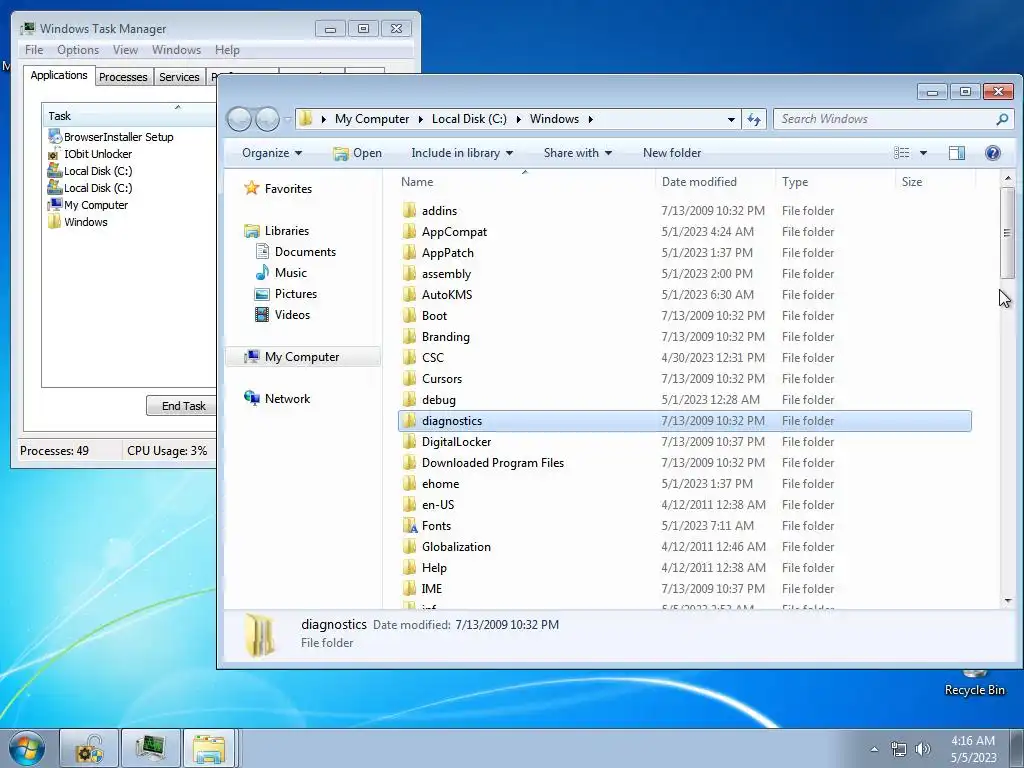Image resolution: width=1024 pixels, height=768 pixels.
Task: Click the volume speaker tray icon
Action: [x=923, y=749]
